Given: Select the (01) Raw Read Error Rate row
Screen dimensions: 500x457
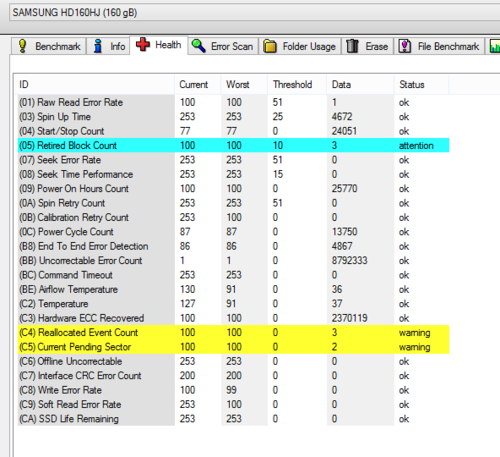Looking at the screenshot, I should [x=233, y=102].
